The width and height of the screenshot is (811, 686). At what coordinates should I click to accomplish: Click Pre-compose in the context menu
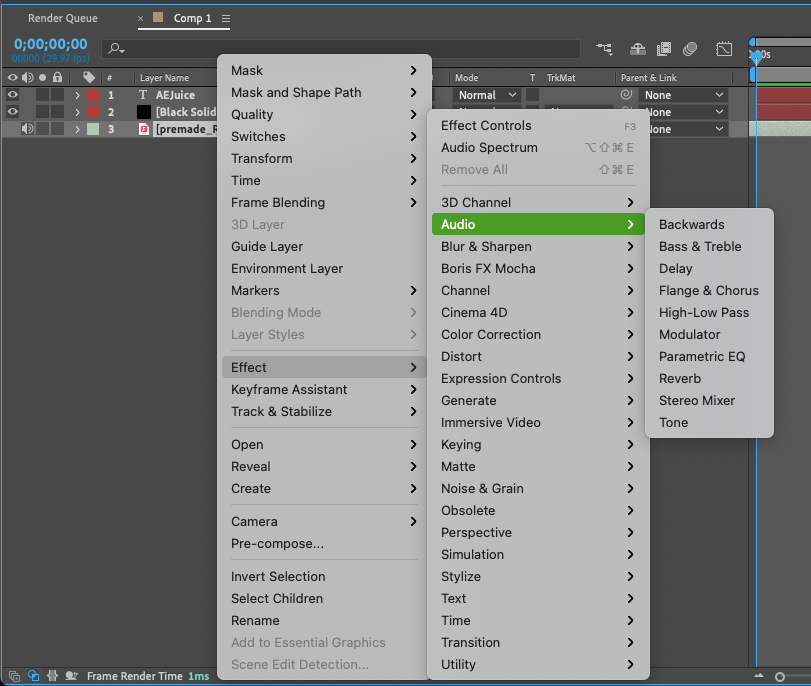tap(277, 543)
